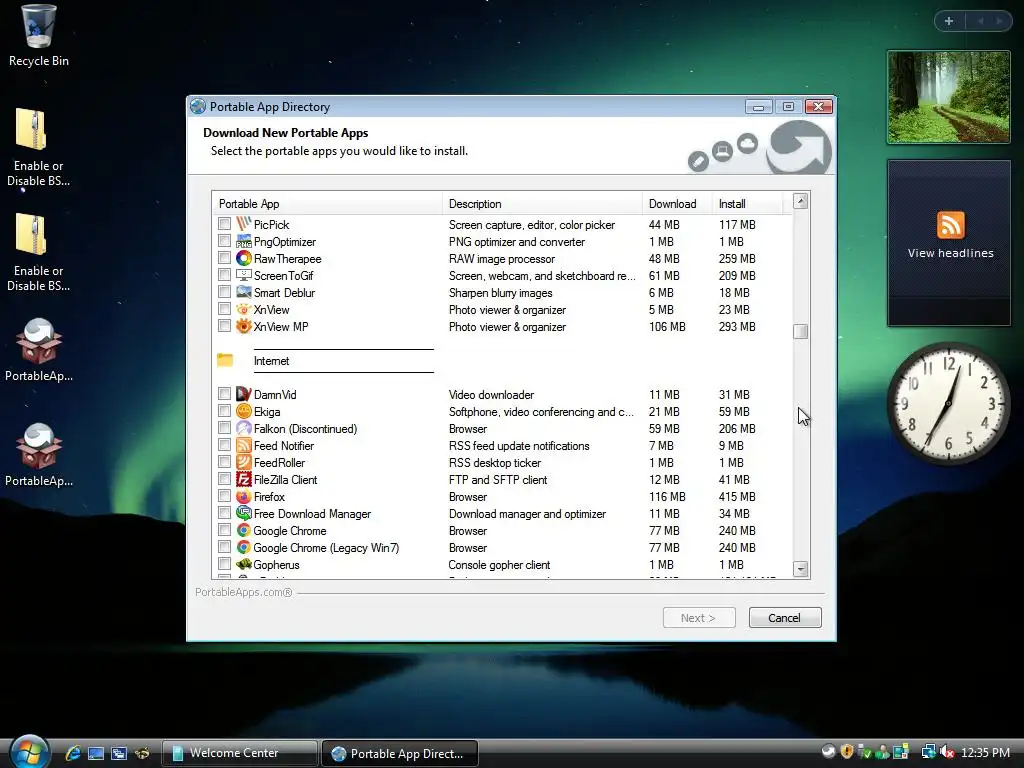
Task: Click the PicPick app icon
Action: coord(244,224)
